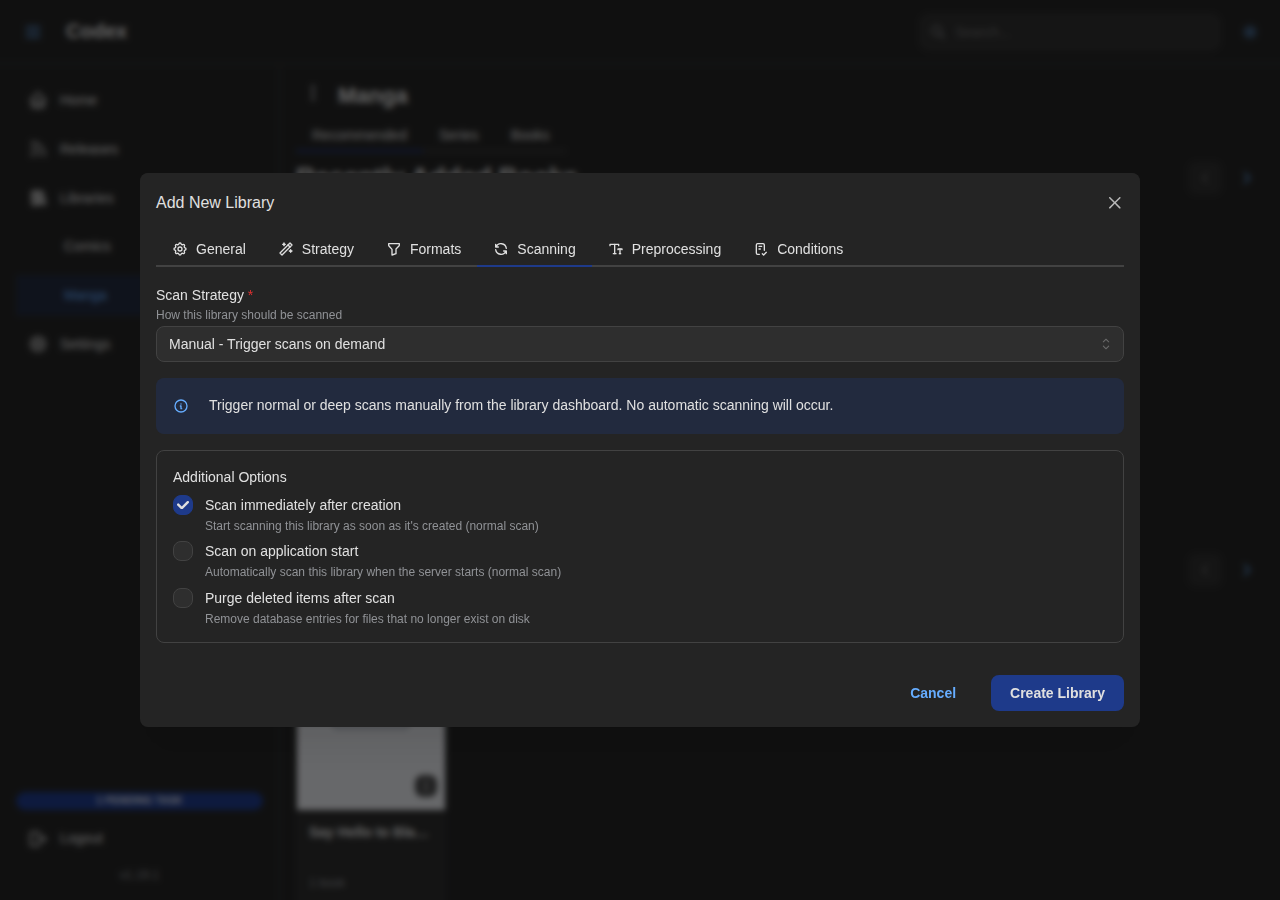Viewport: 1280px width, 900px height.
Task: Click 'Automatically scan this library' description text
Action: click(383, 572)
